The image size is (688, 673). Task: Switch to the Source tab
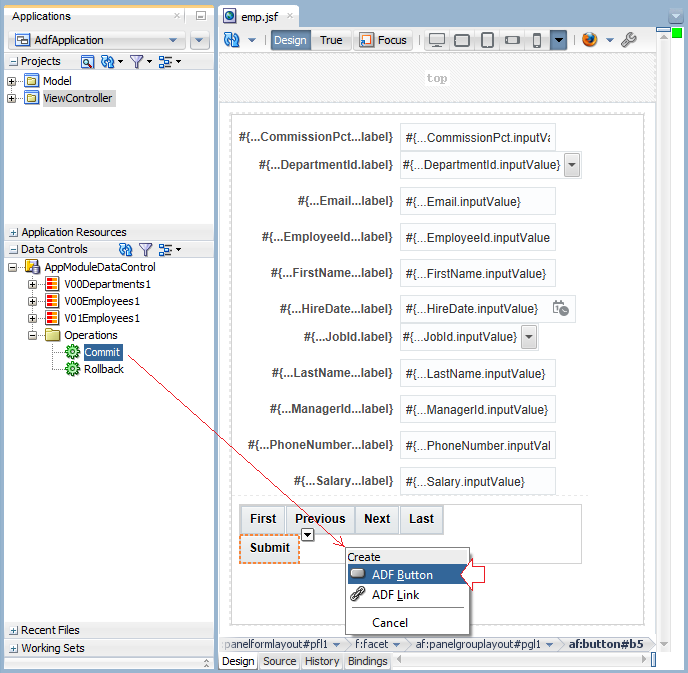(280, 661)
